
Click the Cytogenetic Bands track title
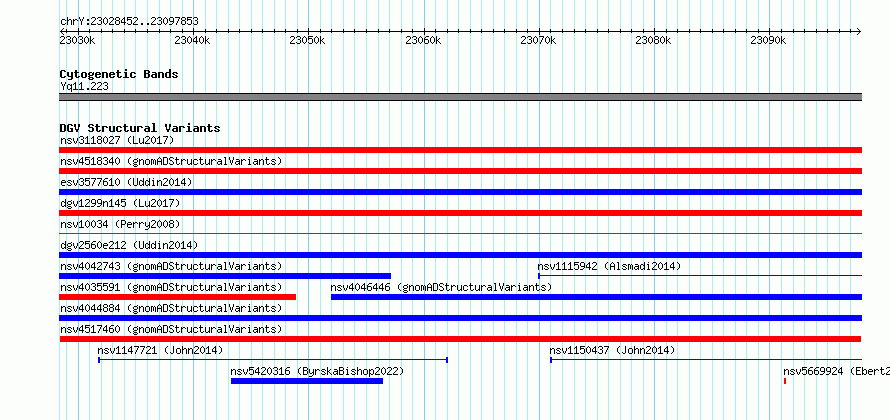(x=119, y=74)
